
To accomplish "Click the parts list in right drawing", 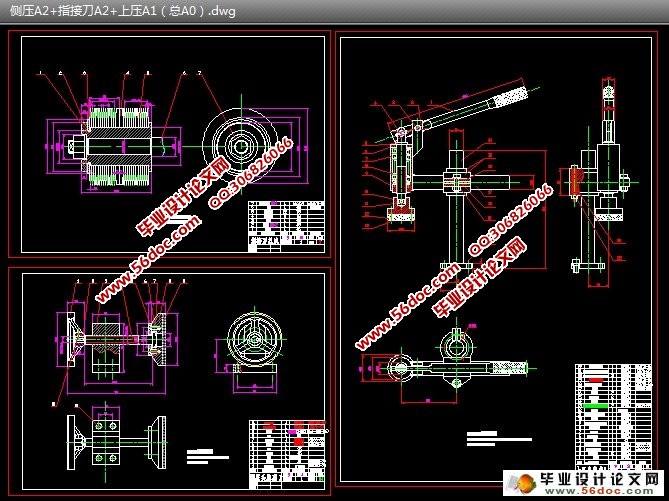I will (613, 417).
